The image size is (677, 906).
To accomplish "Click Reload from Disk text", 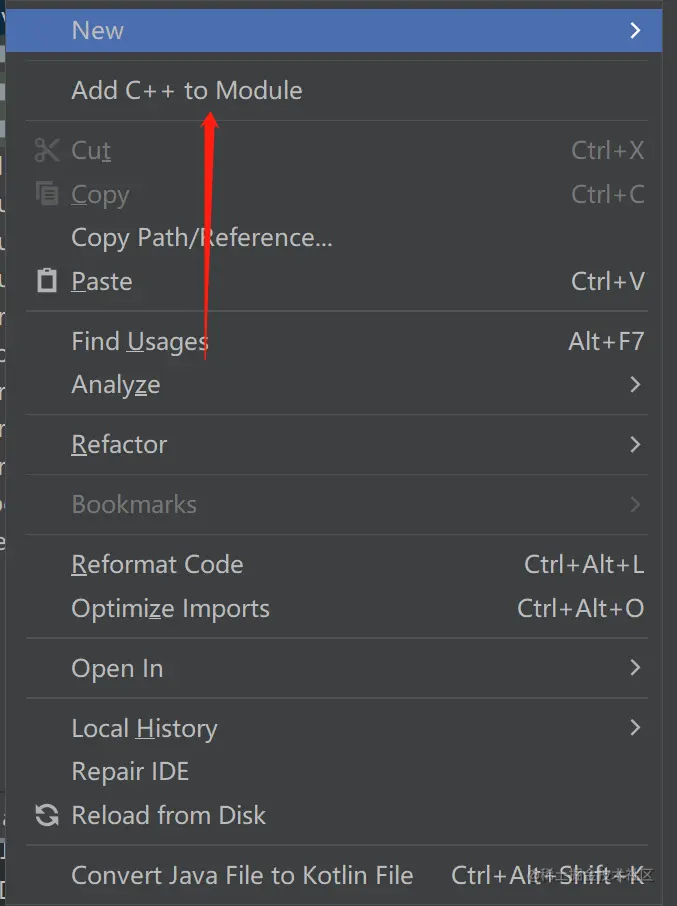I will (168, 815).
